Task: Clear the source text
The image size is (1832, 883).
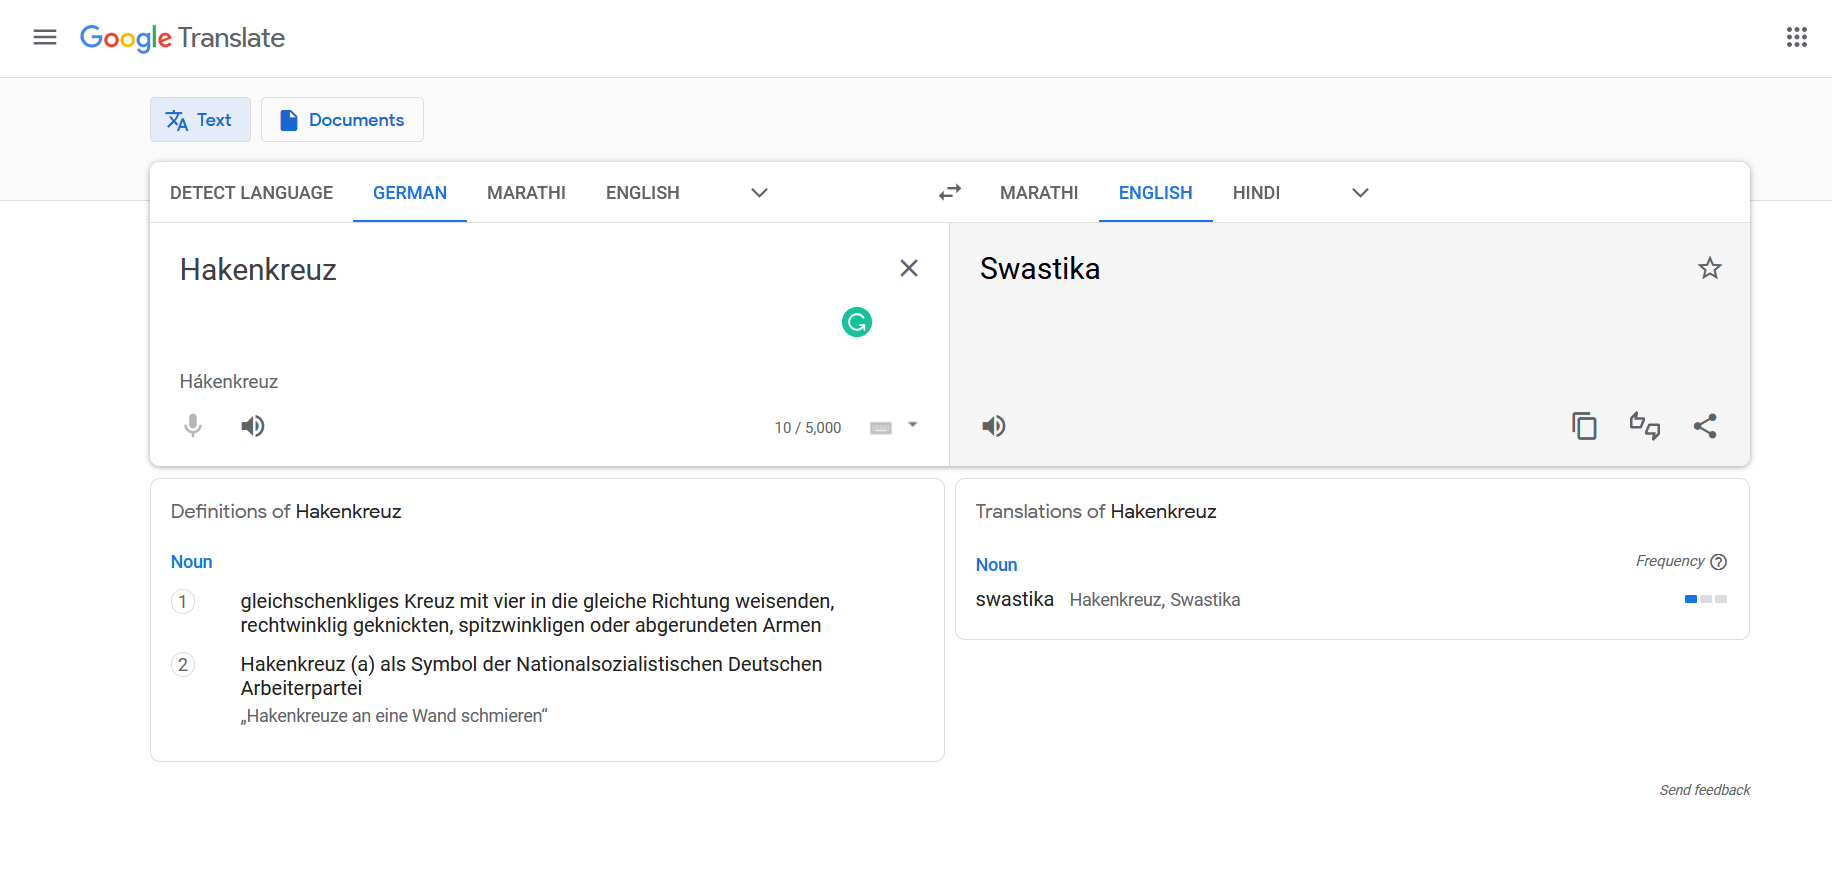Action: tap(909, 268)
